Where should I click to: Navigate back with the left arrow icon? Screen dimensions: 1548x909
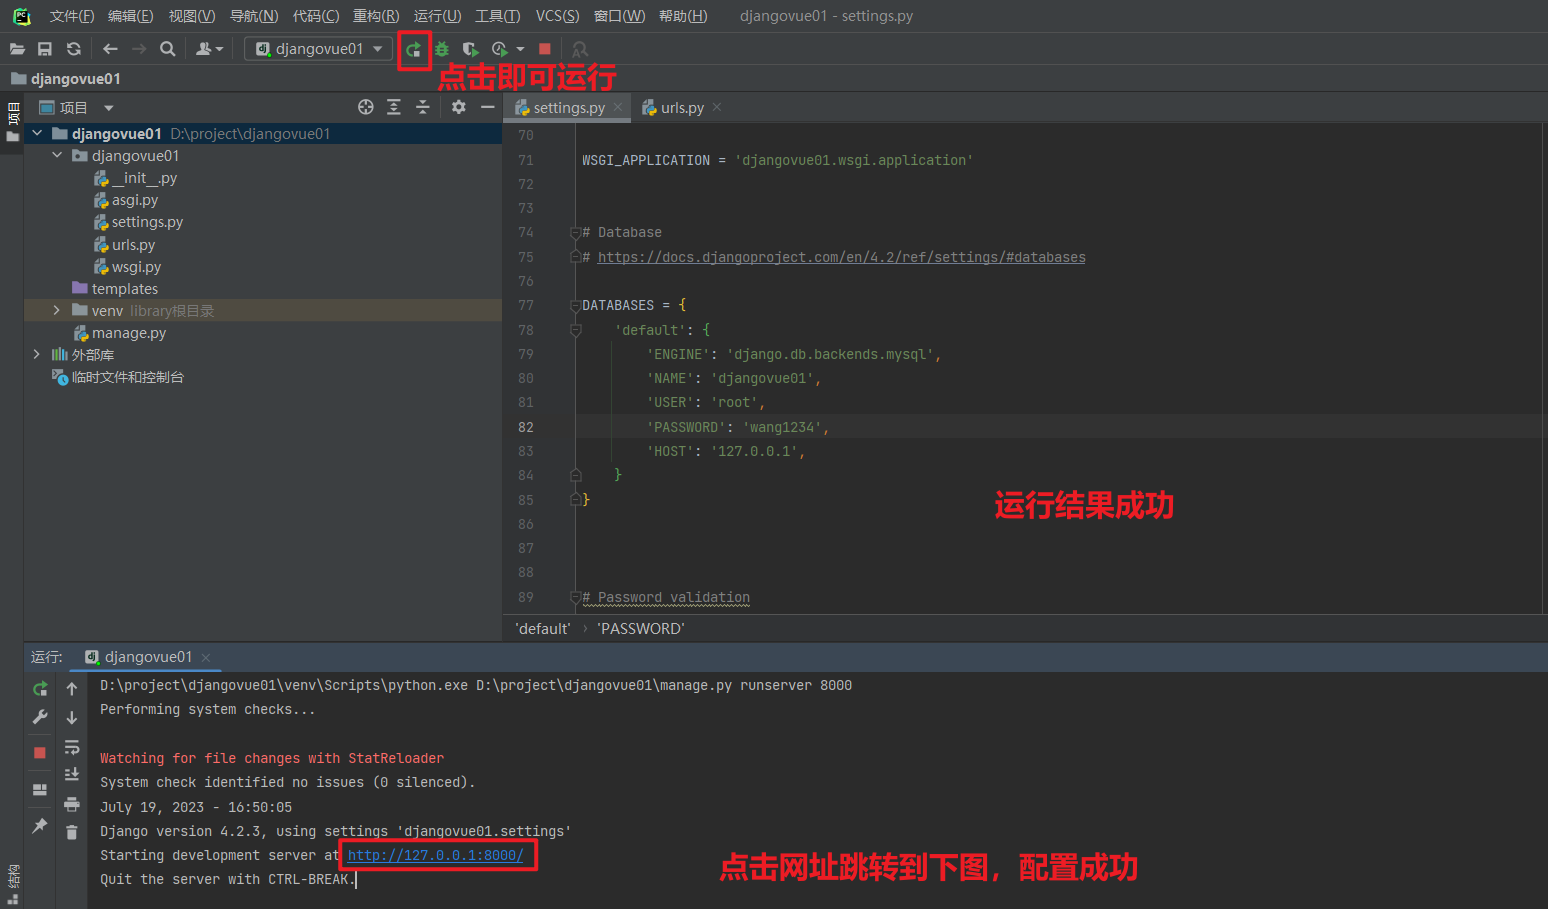point(110,49)
